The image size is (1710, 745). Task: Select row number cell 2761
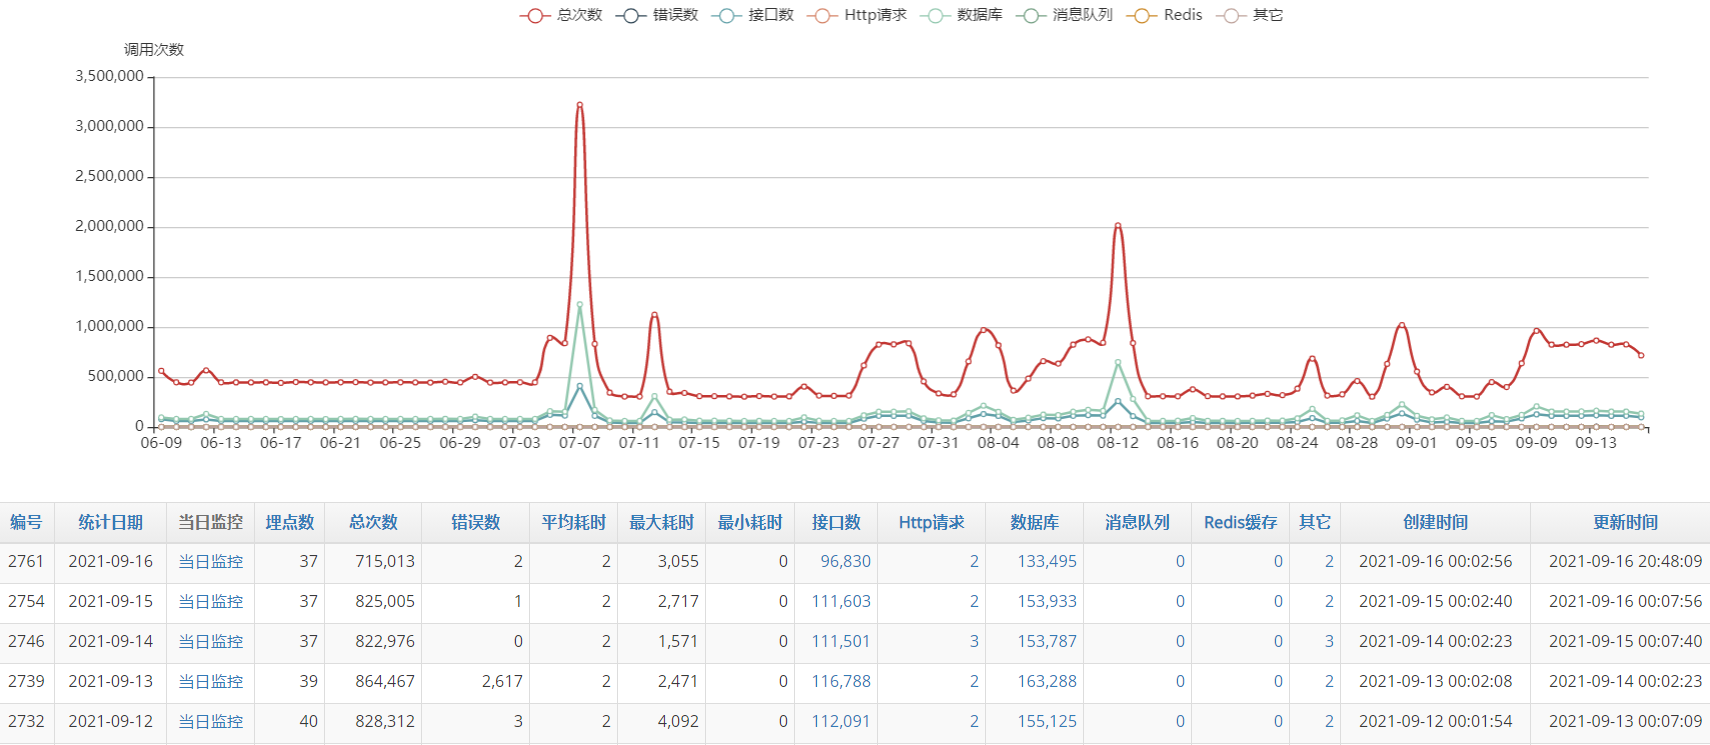click(x=26, y=562)
